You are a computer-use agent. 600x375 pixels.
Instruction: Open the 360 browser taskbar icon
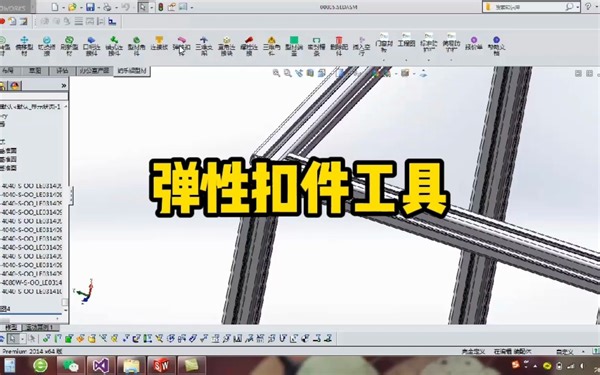[40, 365]
